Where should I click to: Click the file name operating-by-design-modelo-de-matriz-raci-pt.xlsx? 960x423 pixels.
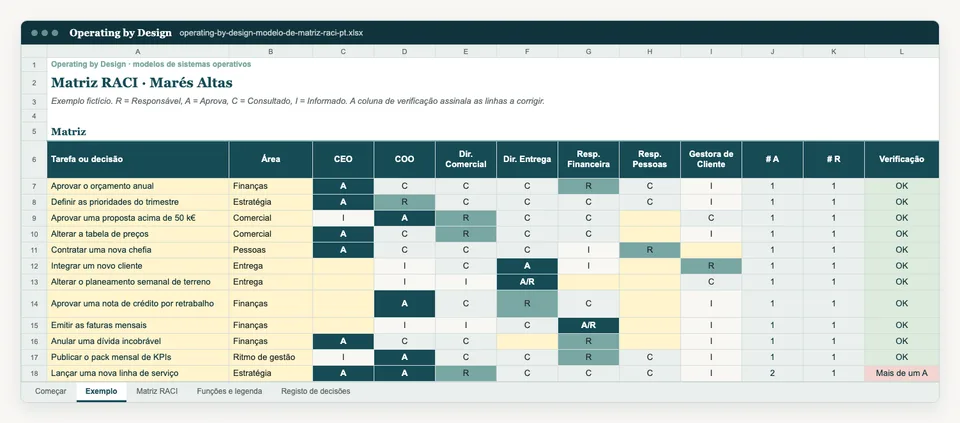[271, 33]
